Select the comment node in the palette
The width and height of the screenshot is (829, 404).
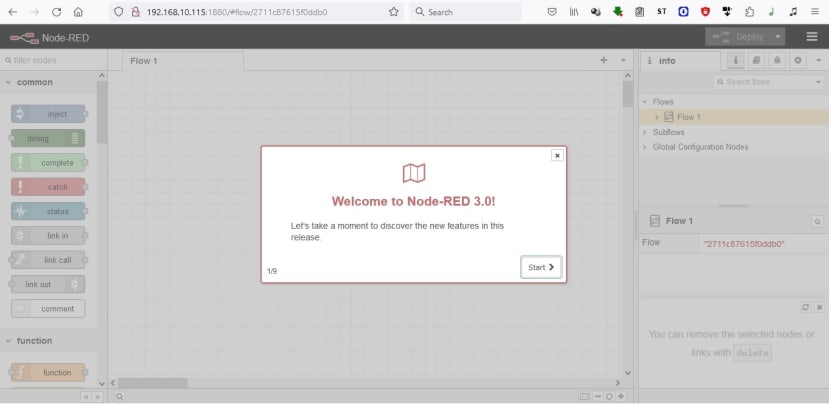click(x=48, y=308)
